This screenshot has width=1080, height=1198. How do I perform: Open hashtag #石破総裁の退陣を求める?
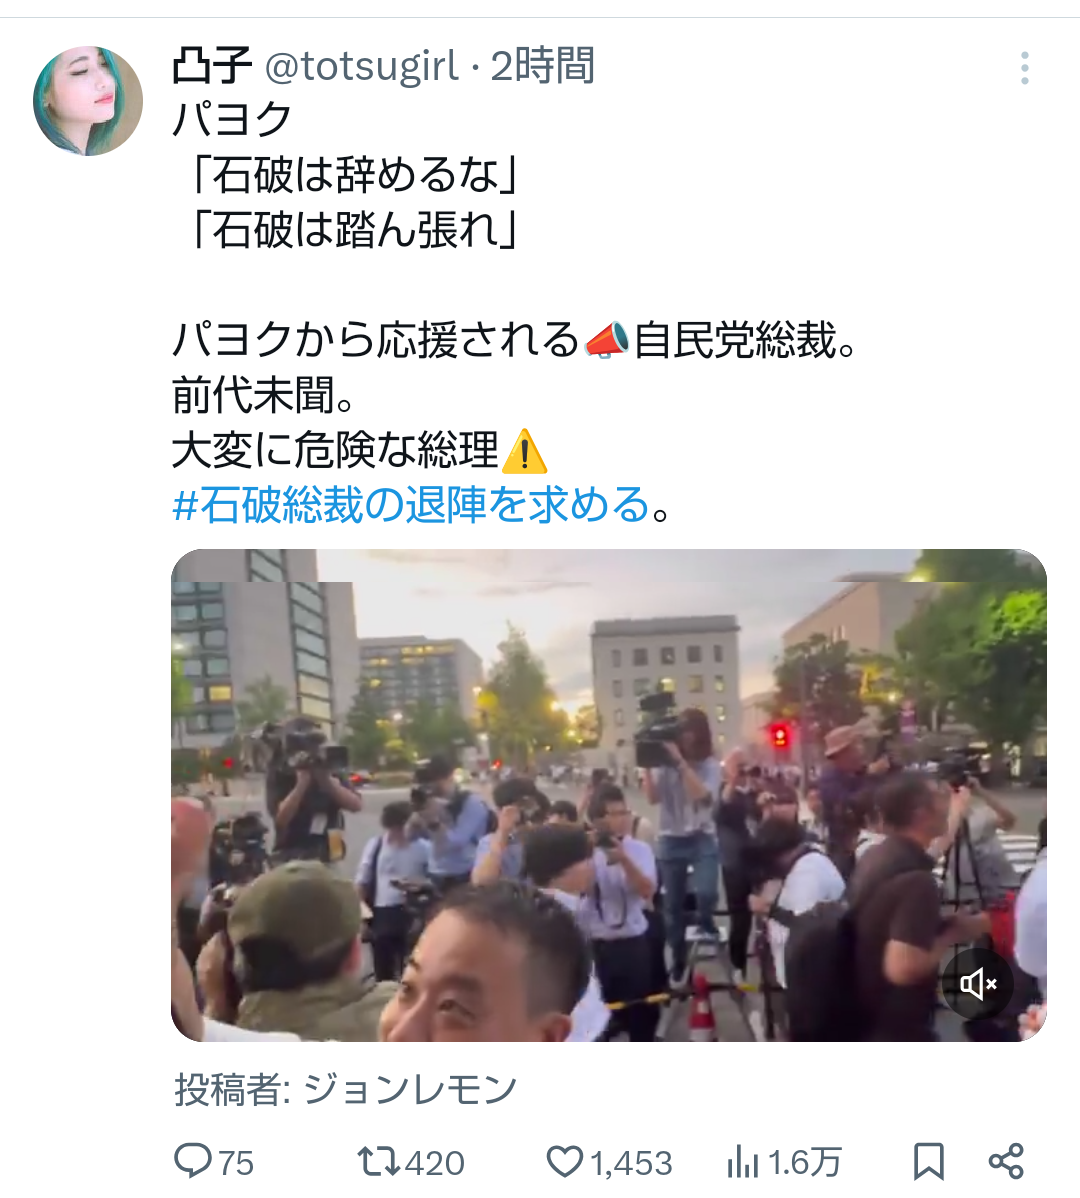[x=411, y=504]
